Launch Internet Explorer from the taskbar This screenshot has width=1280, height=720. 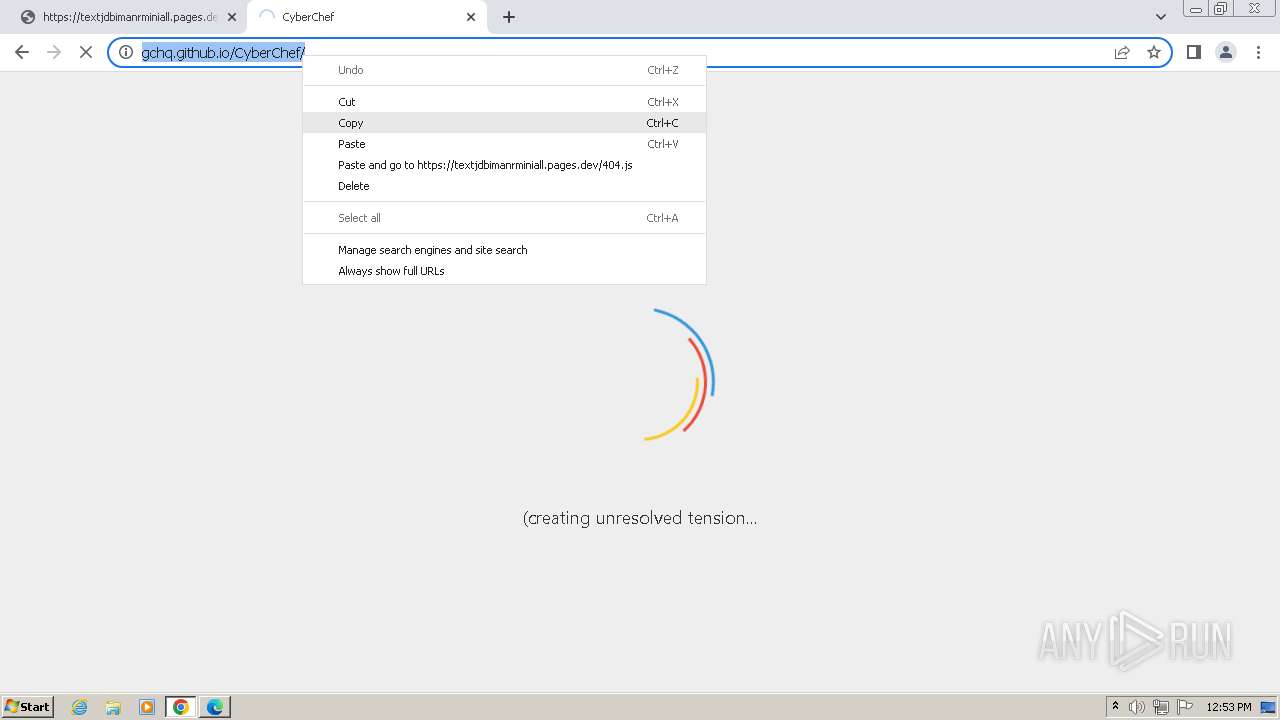point(80,707)
